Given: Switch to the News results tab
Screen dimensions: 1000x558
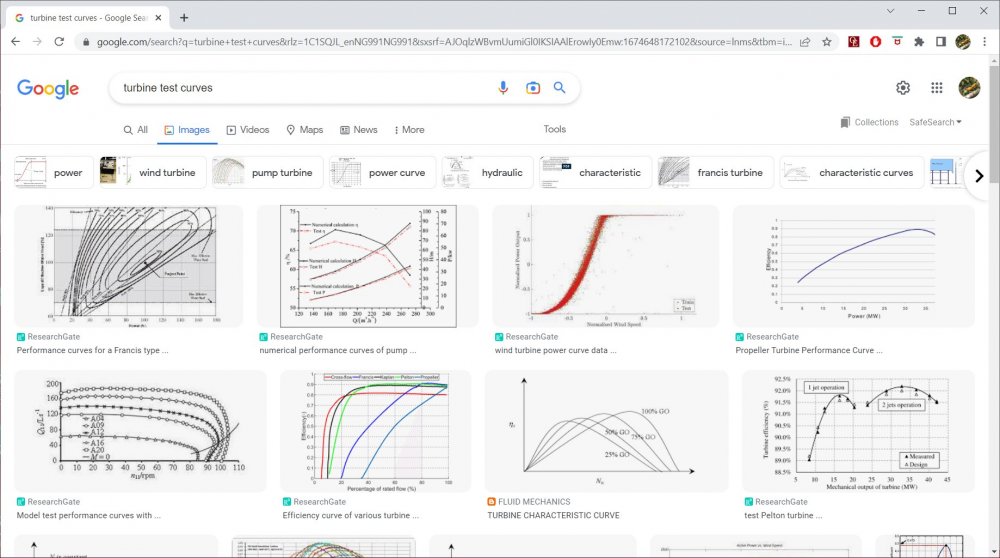Looking at the screenshot, I should click(359, 130).
